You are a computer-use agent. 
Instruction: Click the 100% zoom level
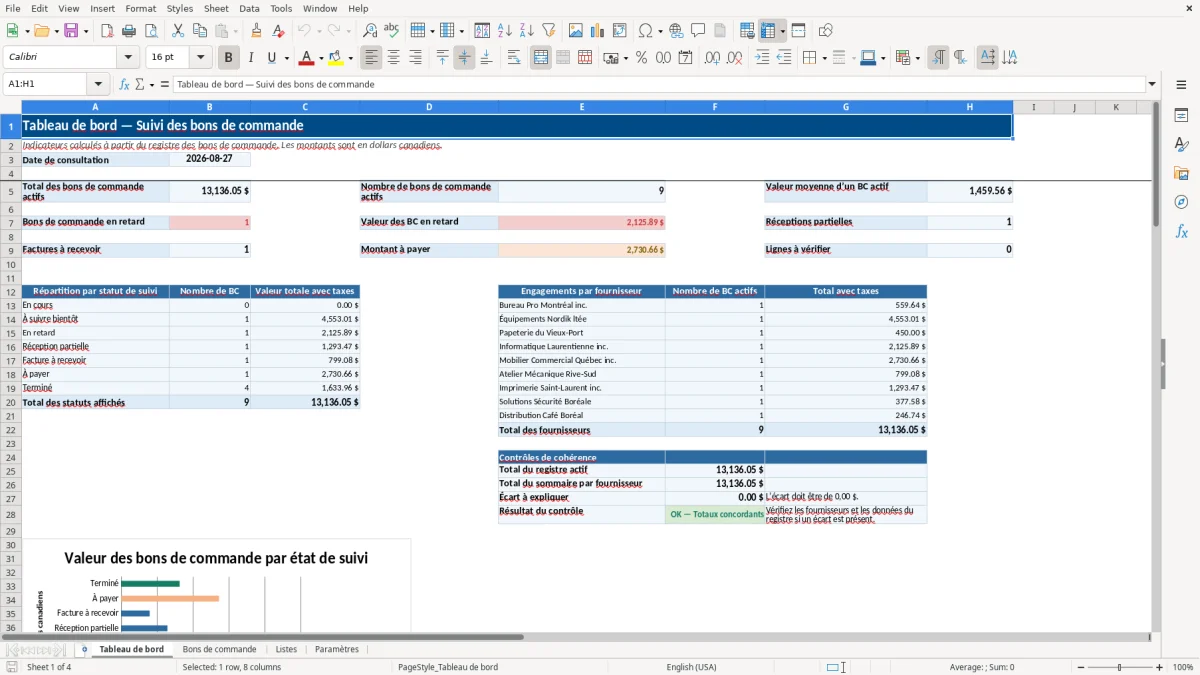[x=1183, y=667]
